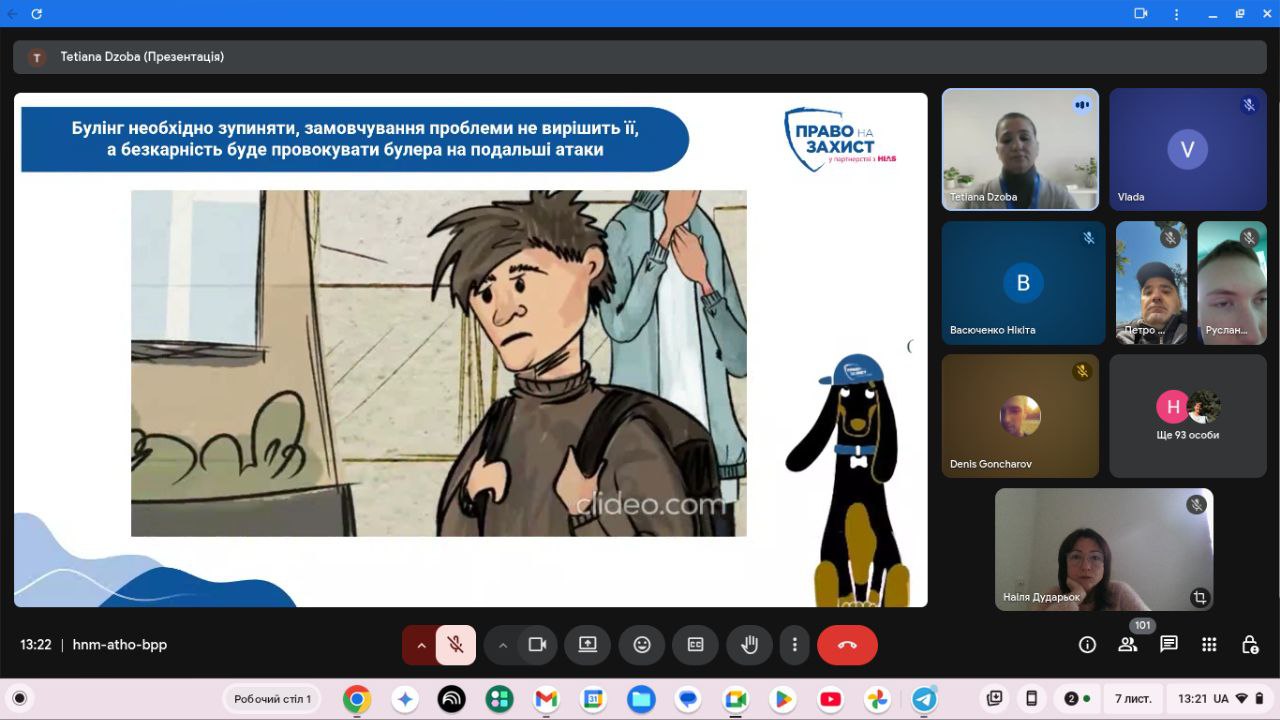Open host controls lock icon
The width and height of the screenshot is (1280, 720).
pyautogui.click(x=1249, y=645)
